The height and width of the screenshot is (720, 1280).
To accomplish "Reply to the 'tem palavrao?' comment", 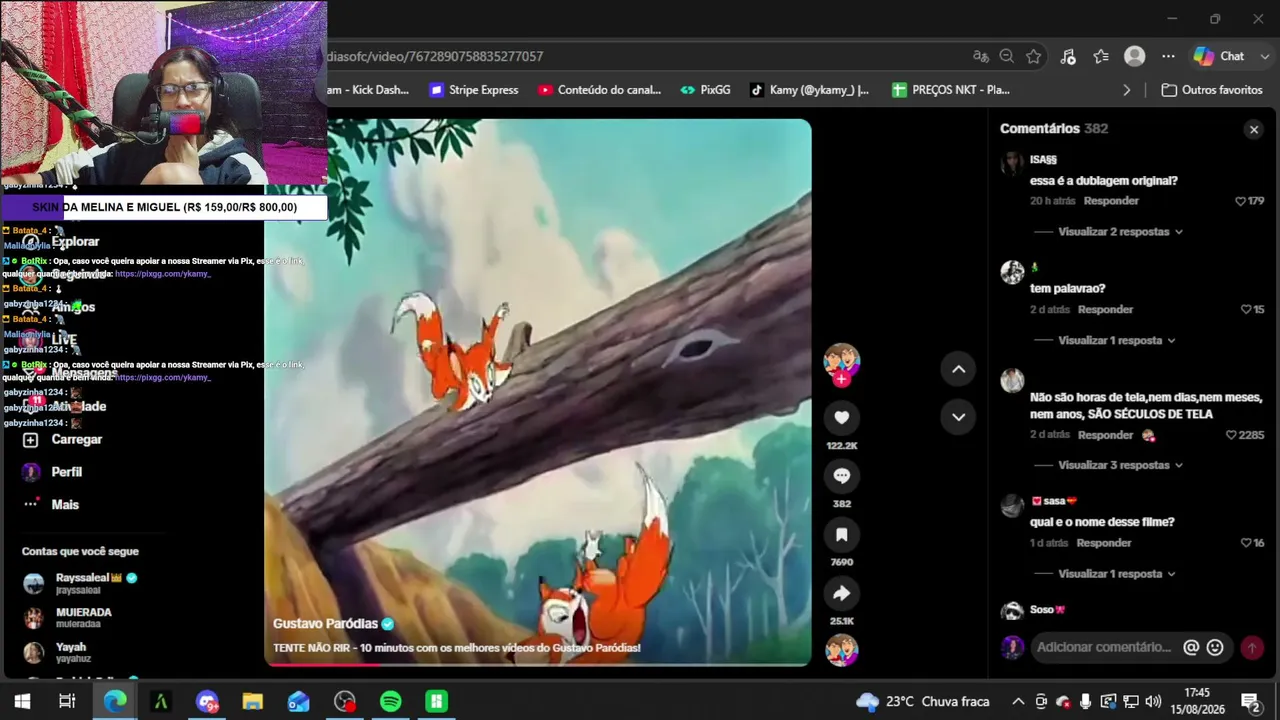I will pyautogui.click(x=1105, y=310).
